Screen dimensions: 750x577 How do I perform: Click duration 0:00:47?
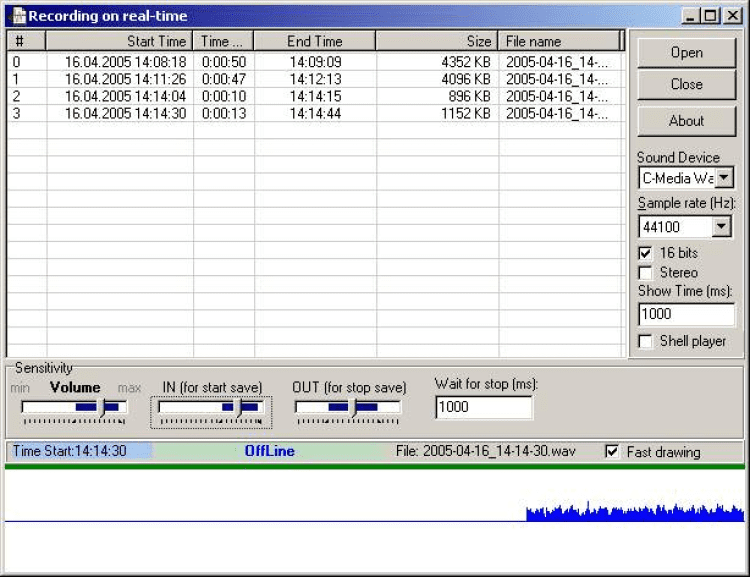(x=224, y=79)
